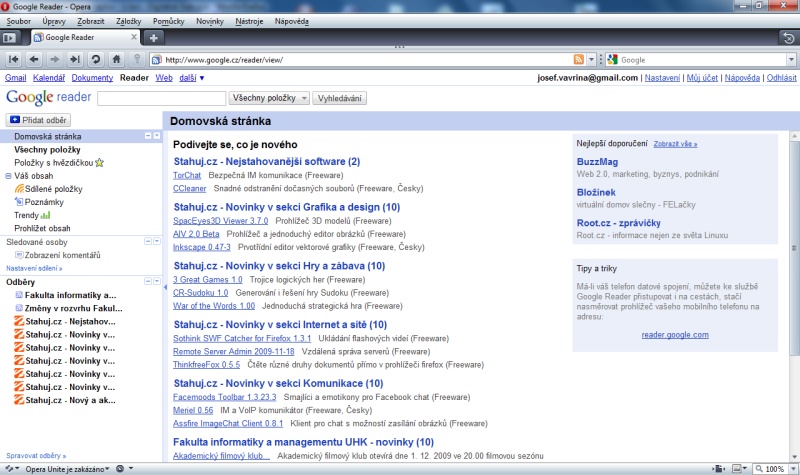Image resolution: width=800 pixels, height=475 pixels.
Task: Click the Opera sync status icon
Action: [9, 469]
